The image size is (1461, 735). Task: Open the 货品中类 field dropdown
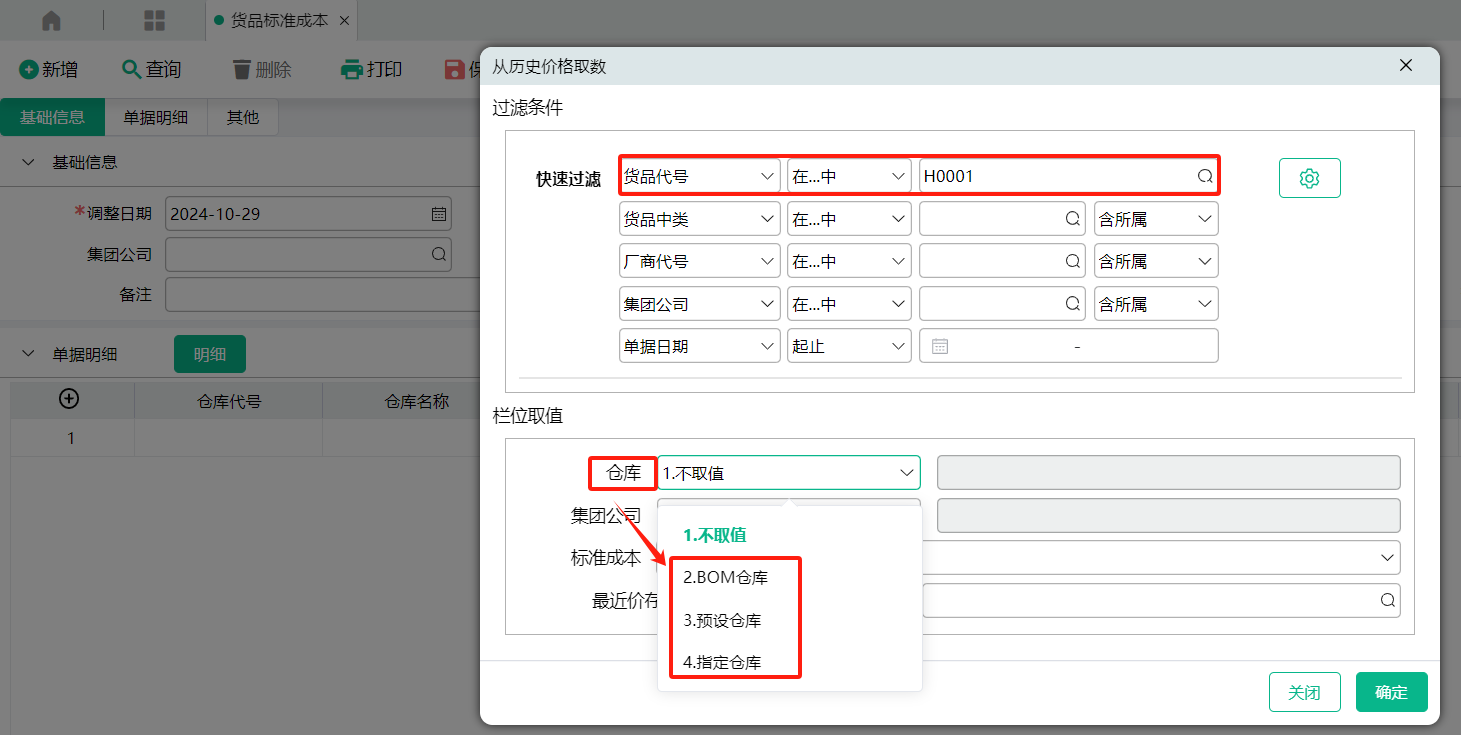click(700, 219)
